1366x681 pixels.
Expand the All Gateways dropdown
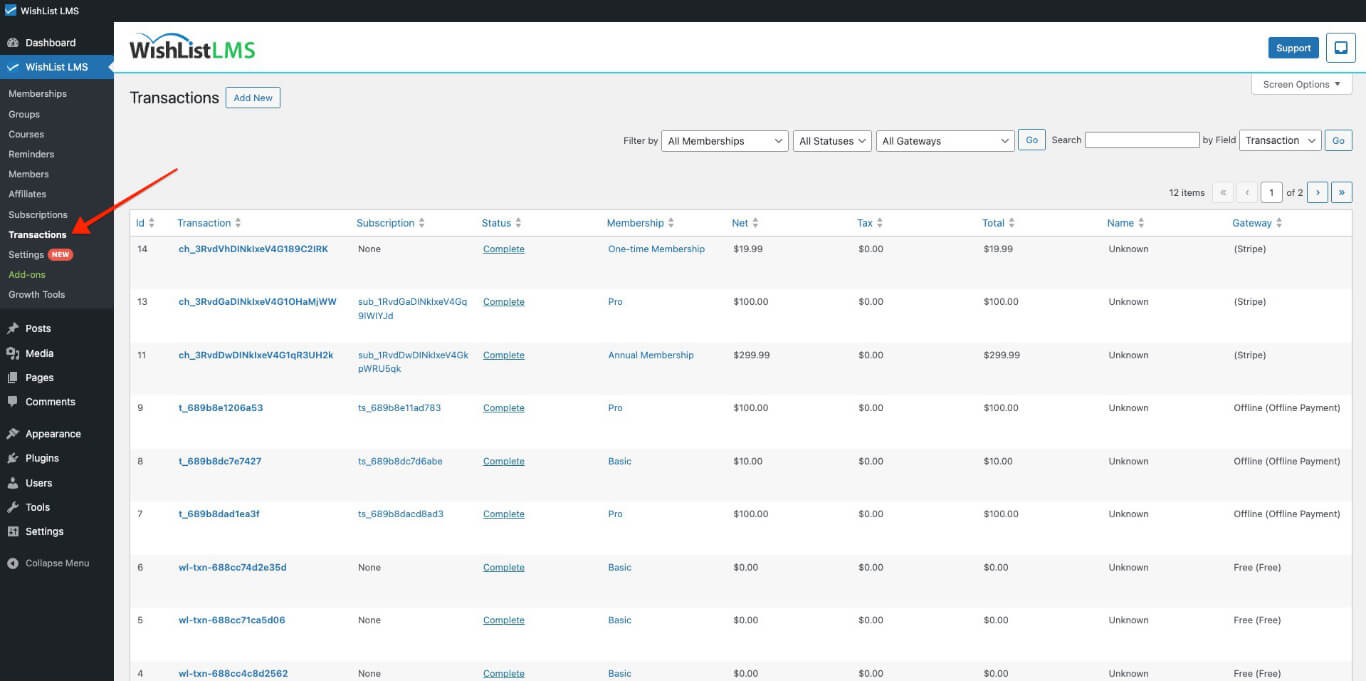coord(944,140)
